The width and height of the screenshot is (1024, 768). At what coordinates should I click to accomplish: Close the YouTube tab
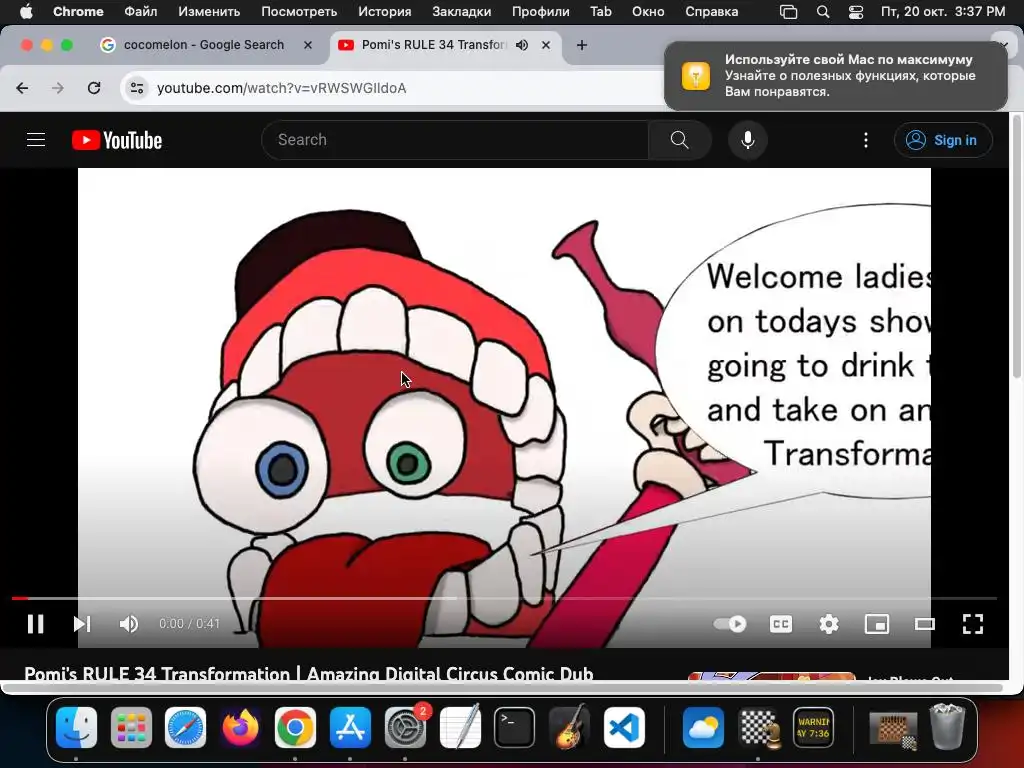[546, 45]
